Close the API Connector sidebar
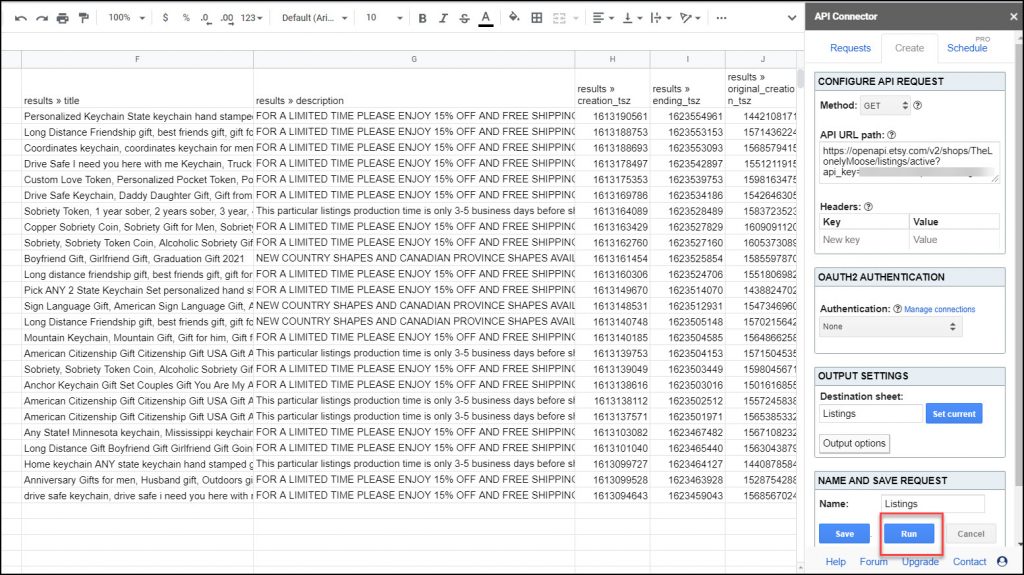 pos(1008,16)
